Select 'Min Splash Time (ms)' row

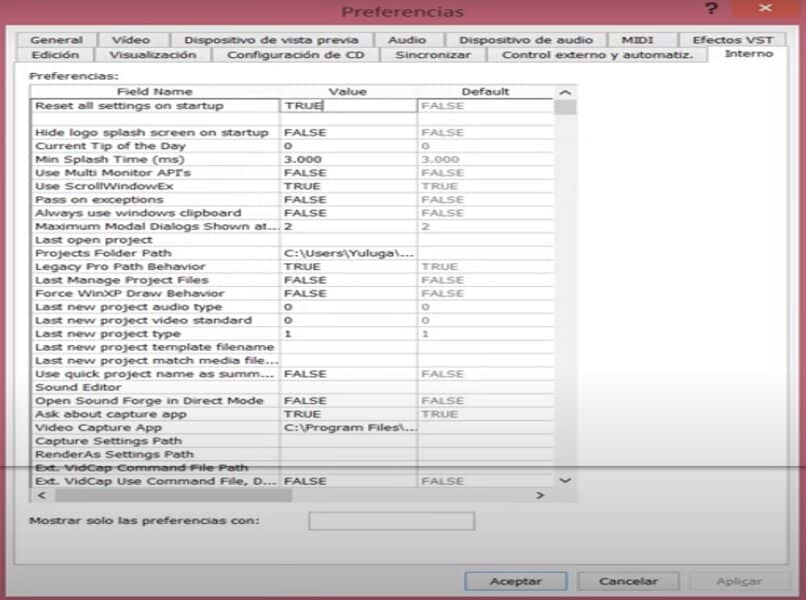[292, 159]
